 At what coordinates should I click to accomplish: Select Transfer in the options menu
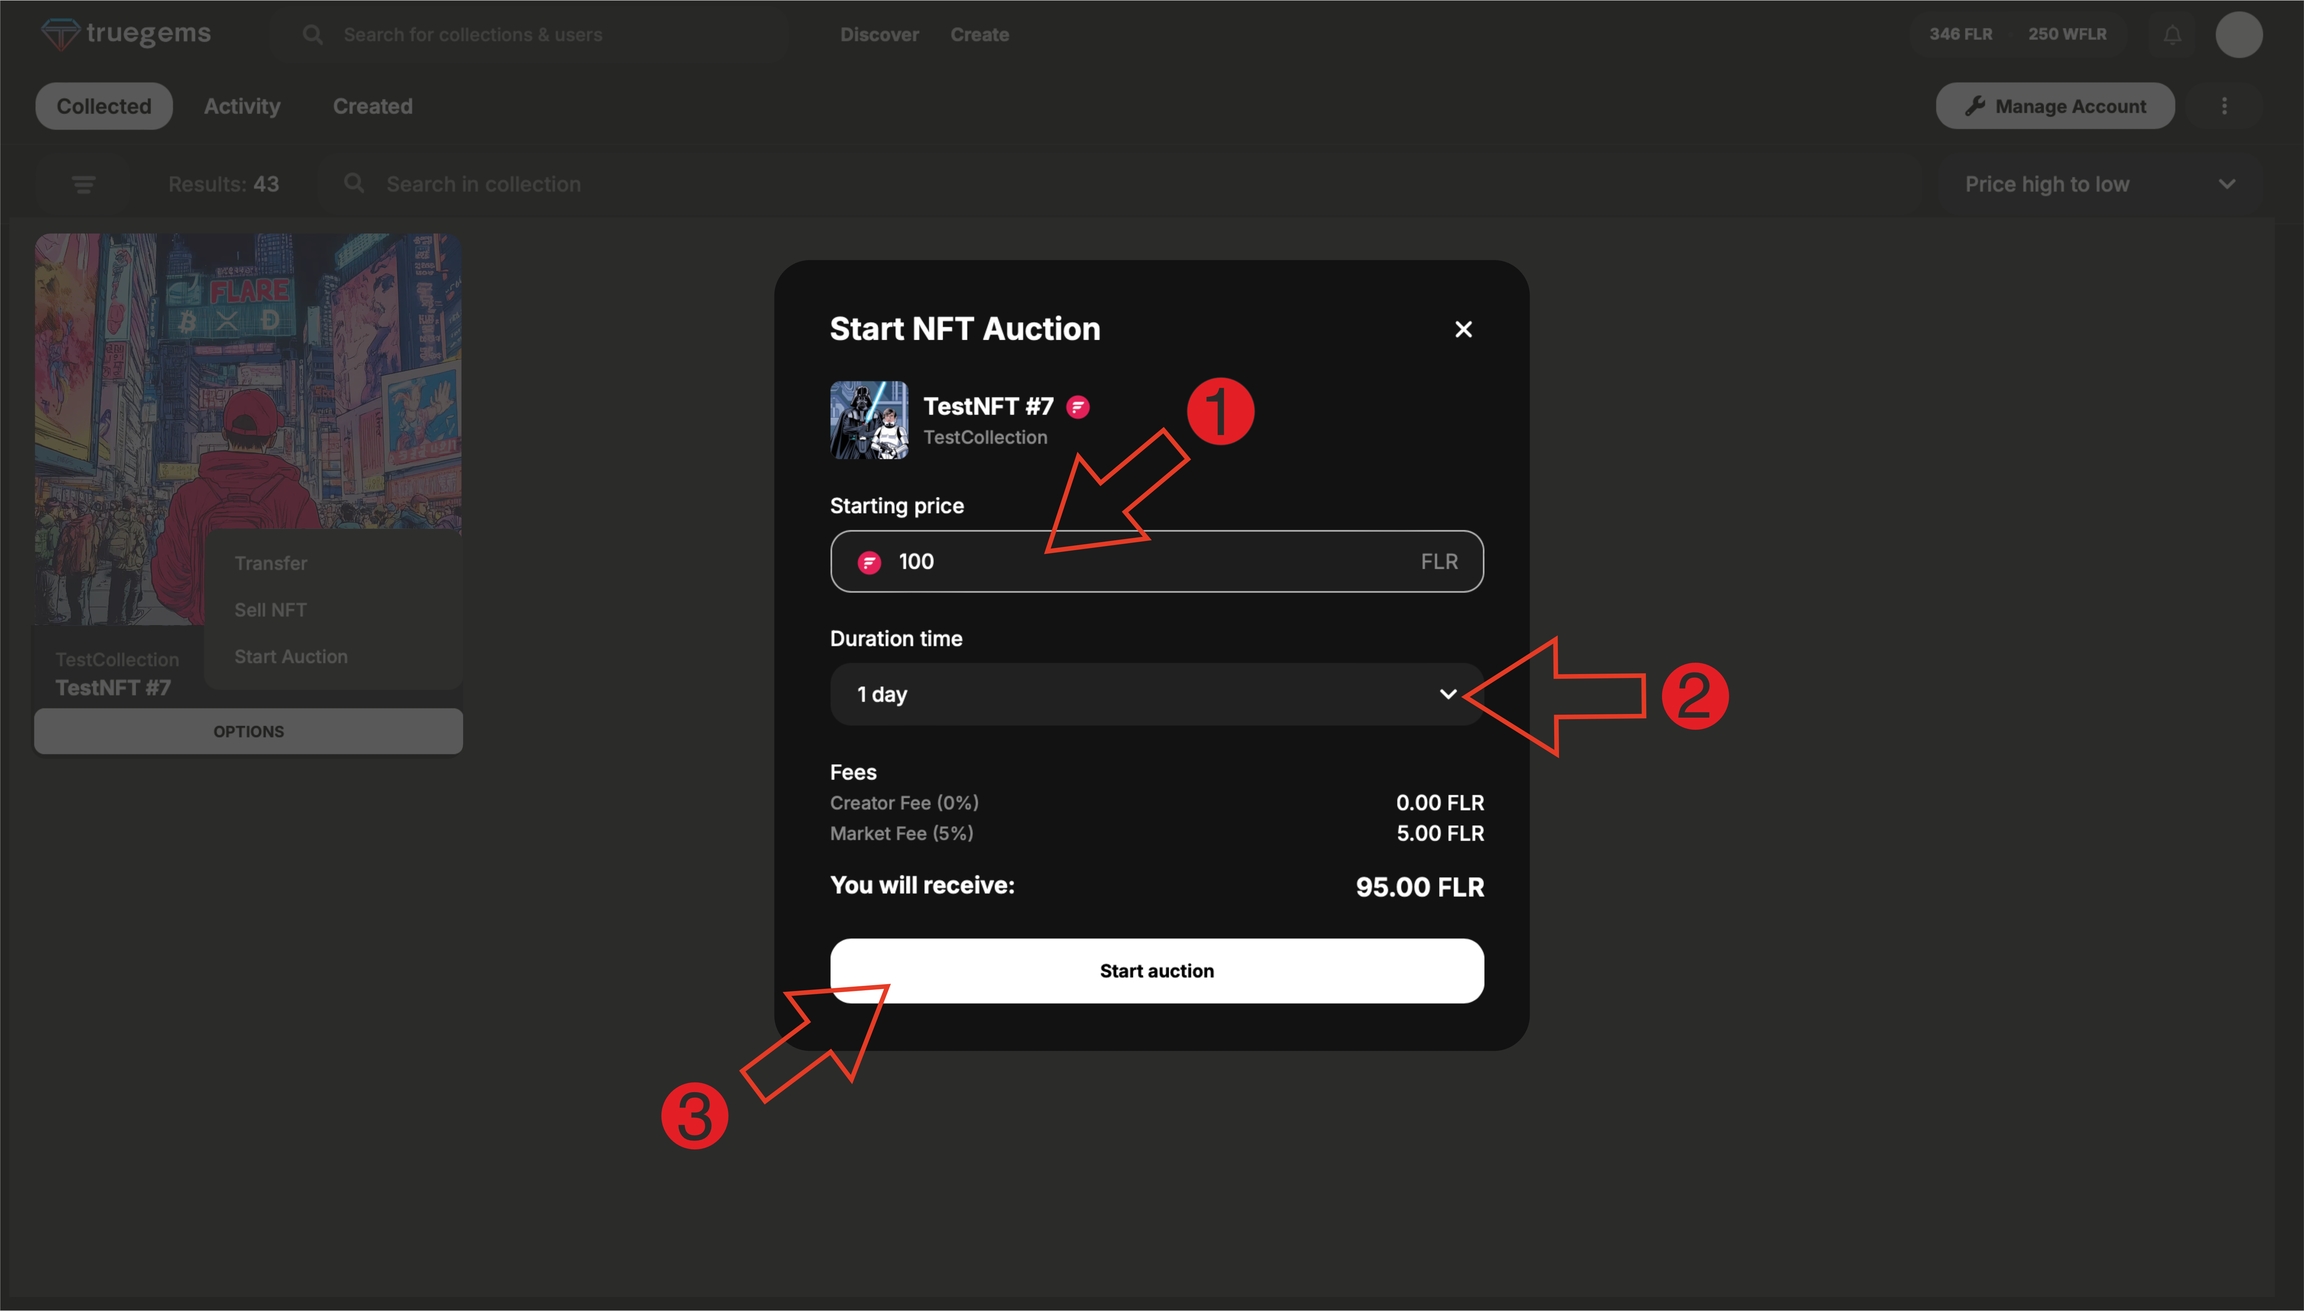click(x=270, y=563)
